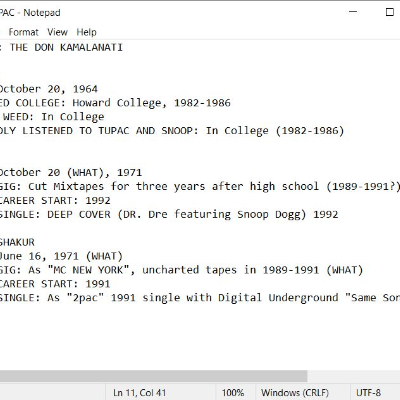Click the "MC NEW YORK" text line
This screenshot has width=400, height=400.
(181, 270)
